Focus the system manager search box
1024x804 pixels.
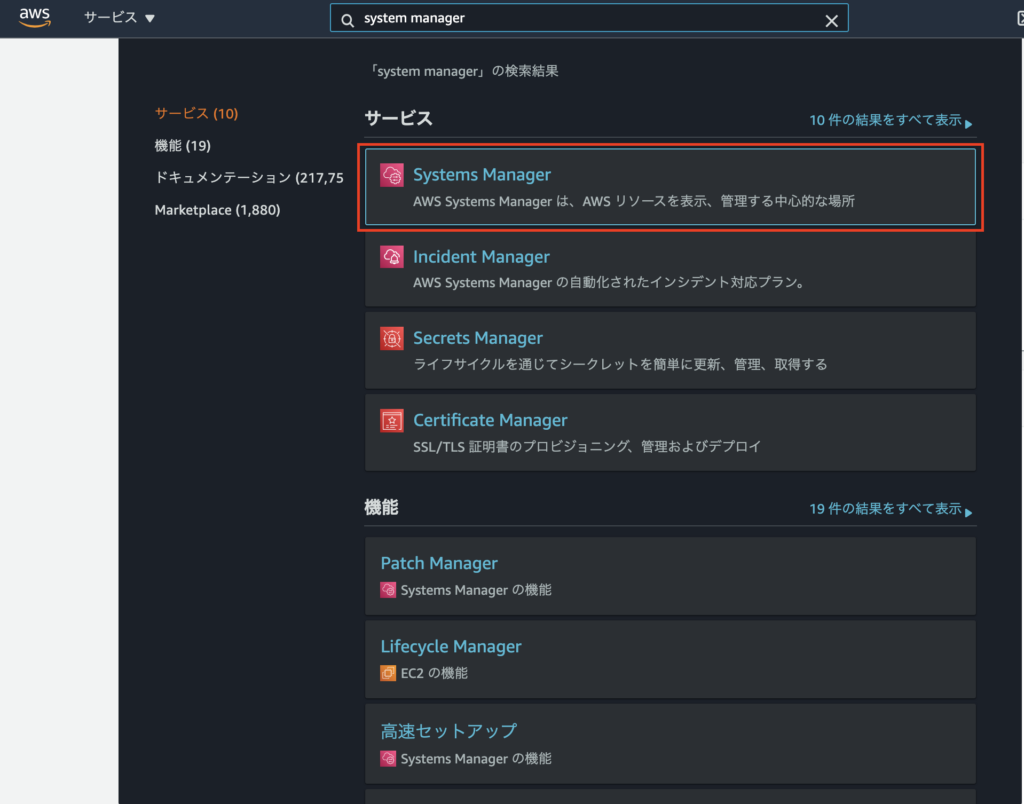pyautogui.click(x=588, y=18)
